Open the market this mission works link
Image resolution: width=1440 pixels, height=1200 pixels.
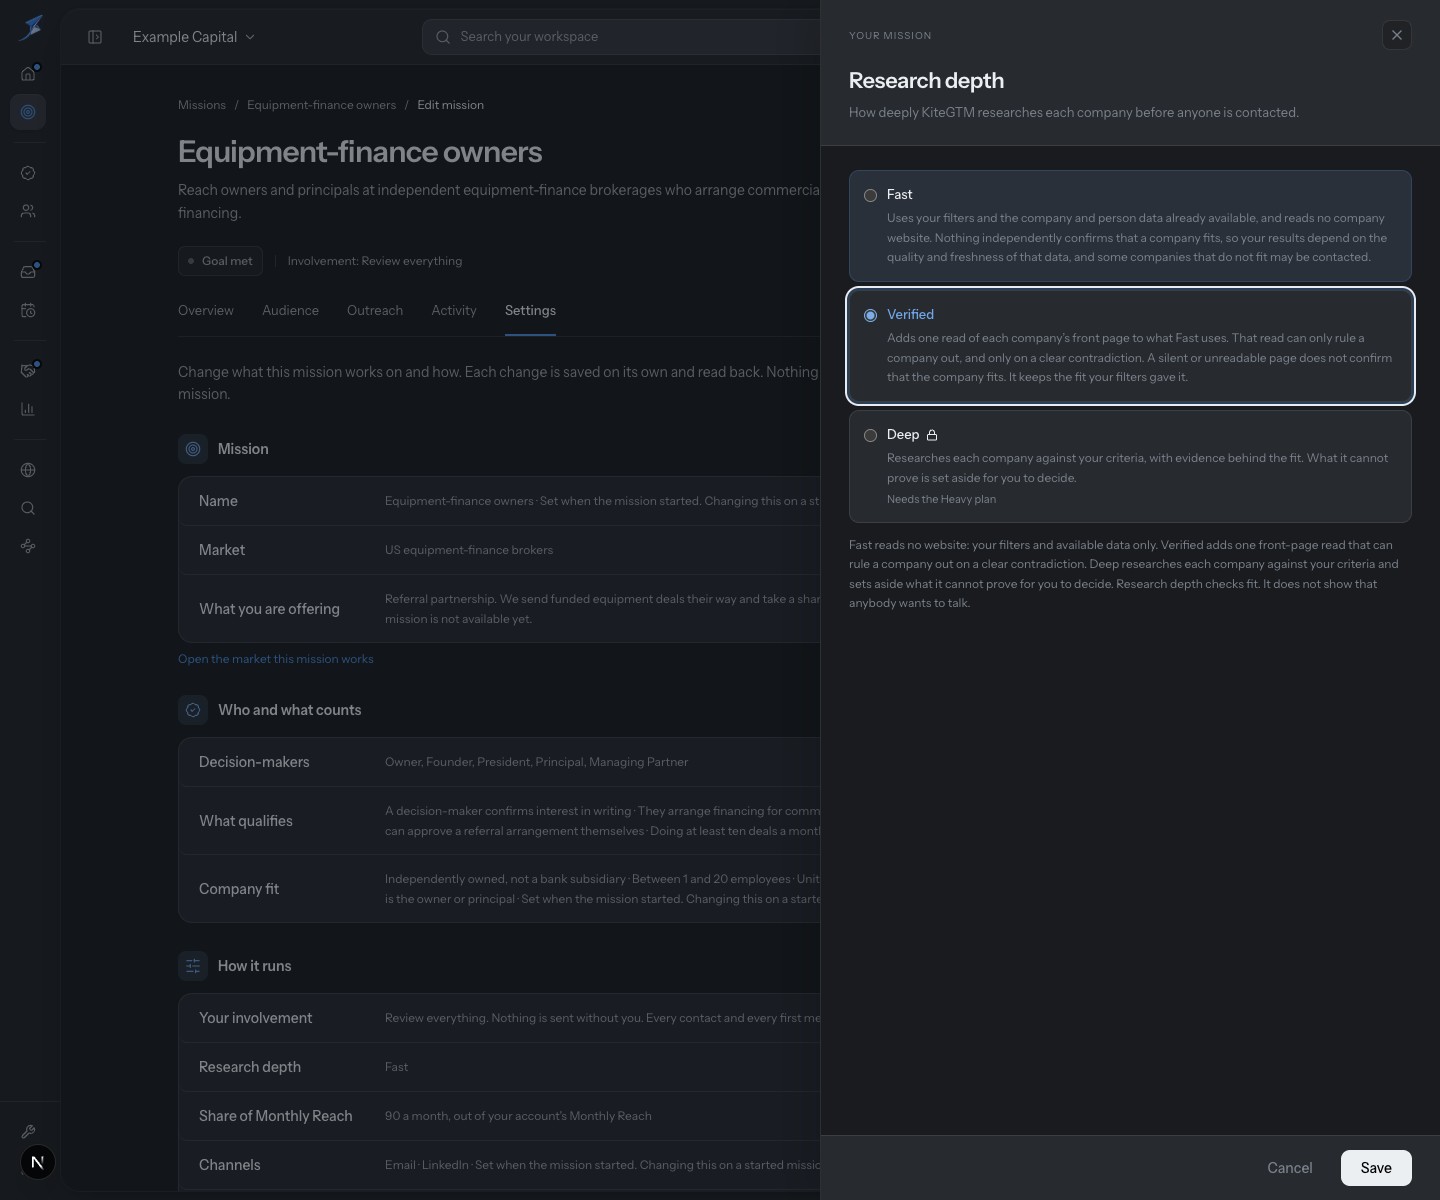(276, 659)
